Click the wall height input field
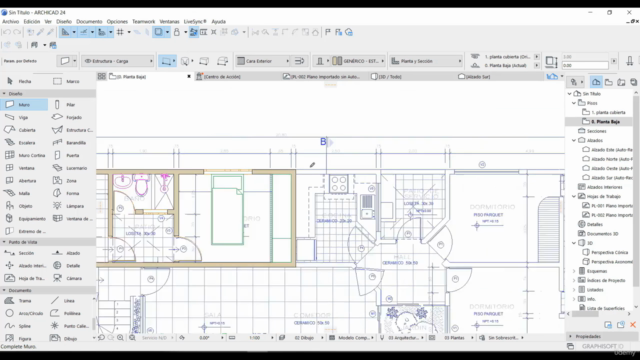The height and width of the screenshot is (360, 640). click(x=585, y=57)
